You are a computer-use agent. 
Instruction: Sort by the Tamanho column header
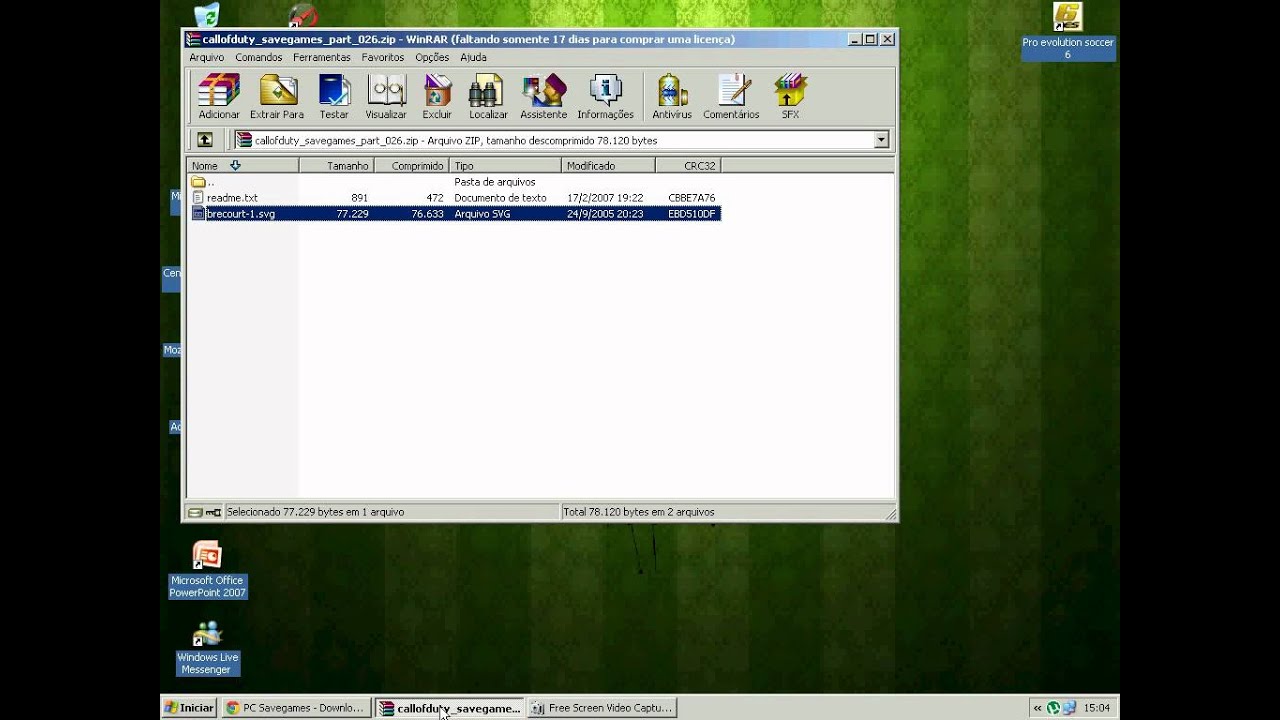(337, 166)
